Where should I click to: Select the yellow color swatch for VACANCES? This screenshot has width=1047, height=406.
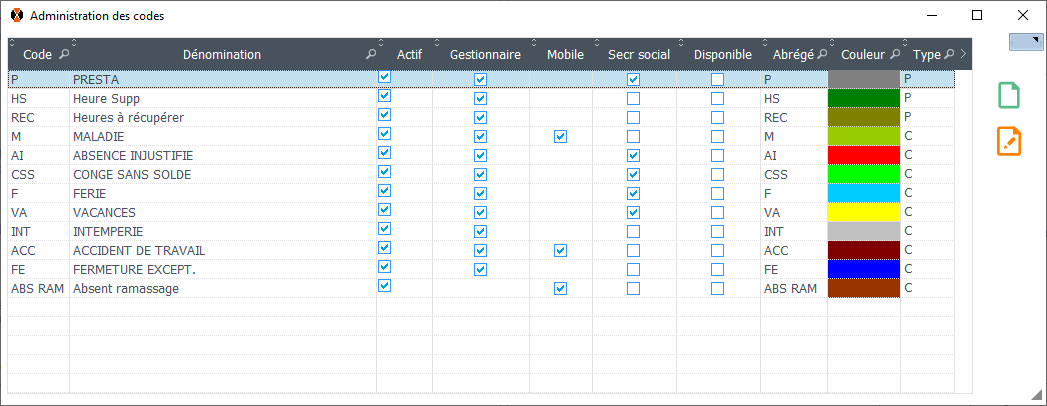pos(863,213)
